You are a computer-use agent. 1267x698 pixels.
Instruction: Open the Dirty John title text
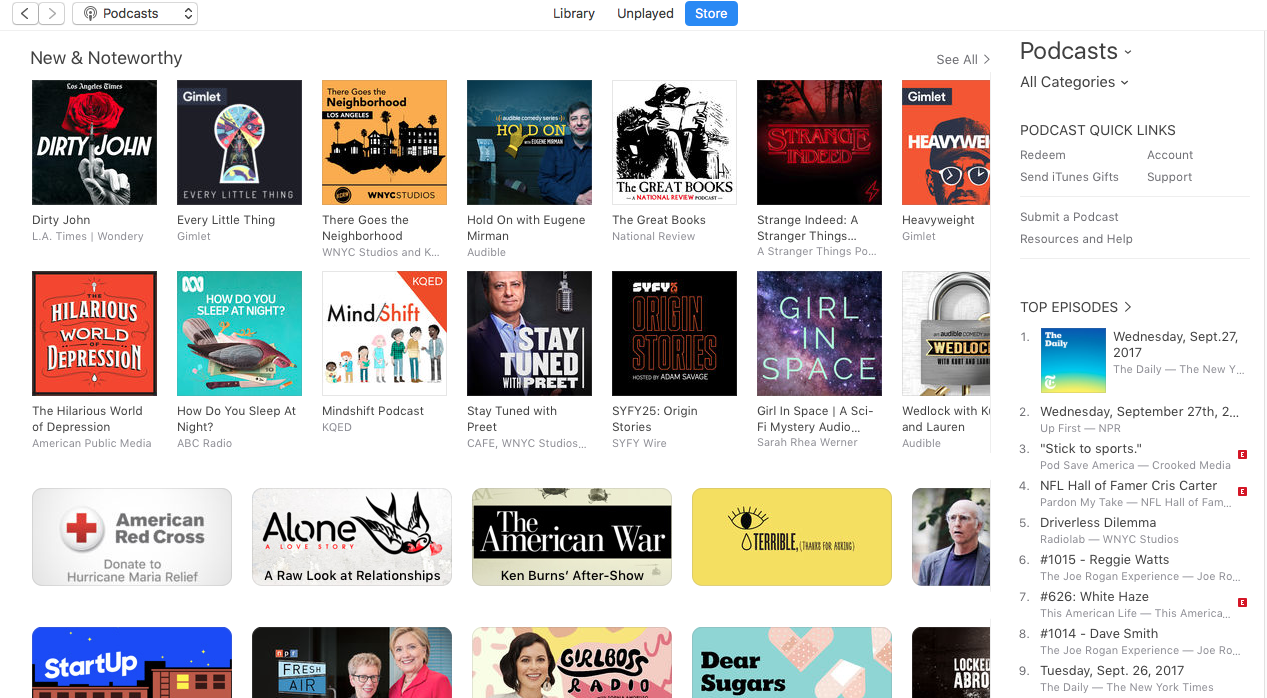(x=61, y=220)
